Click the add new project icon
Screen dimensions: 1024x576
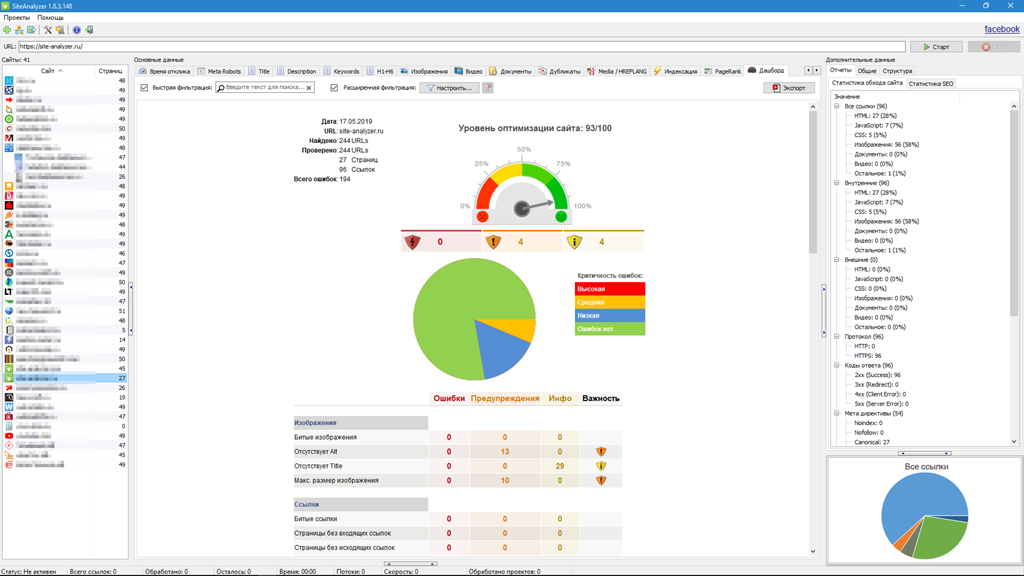click(6, 30)
